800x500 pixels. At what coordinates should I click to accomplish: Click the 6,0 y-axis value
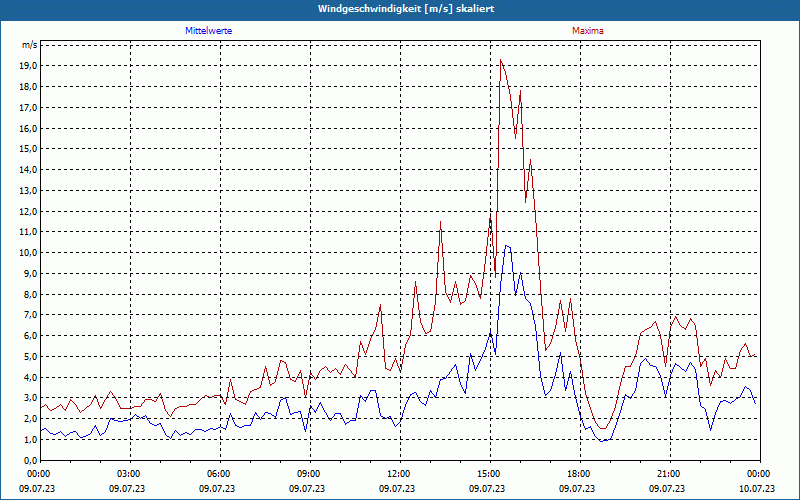pos(30,336)
